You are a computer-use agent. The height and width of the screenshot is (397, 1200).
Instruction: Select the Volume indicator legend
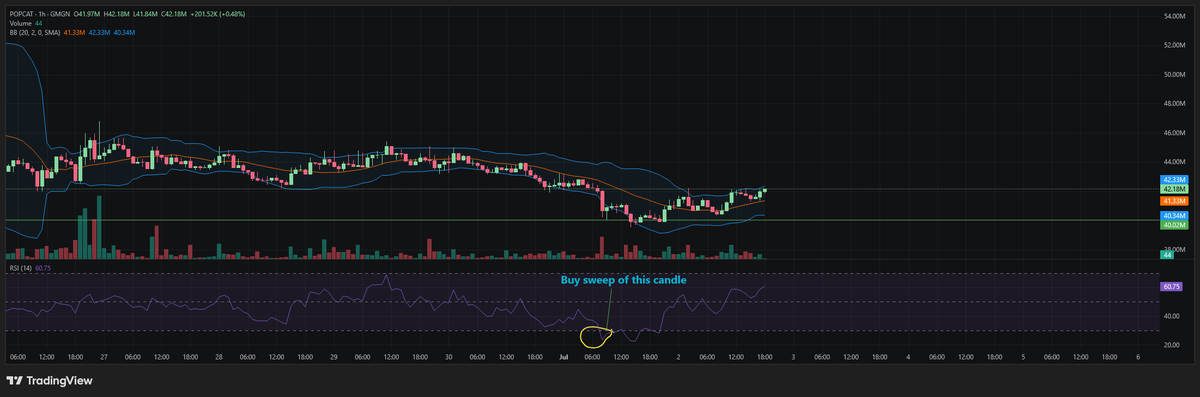tap(20, 23)
